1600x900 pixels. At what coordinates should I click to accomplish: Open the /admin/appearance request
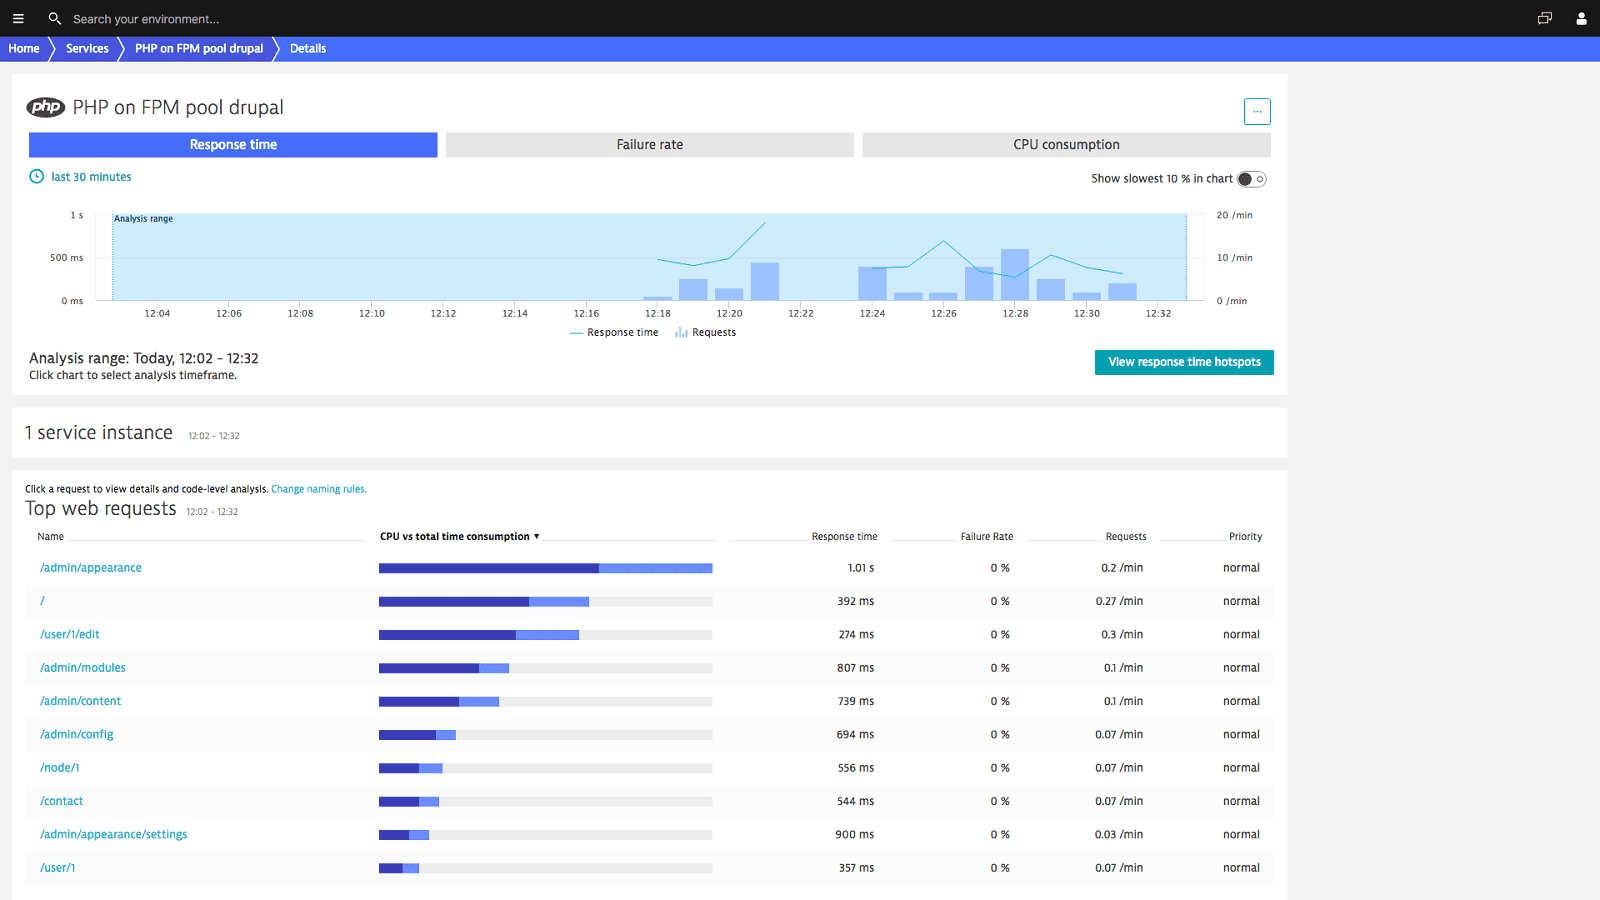click(91, 568)
